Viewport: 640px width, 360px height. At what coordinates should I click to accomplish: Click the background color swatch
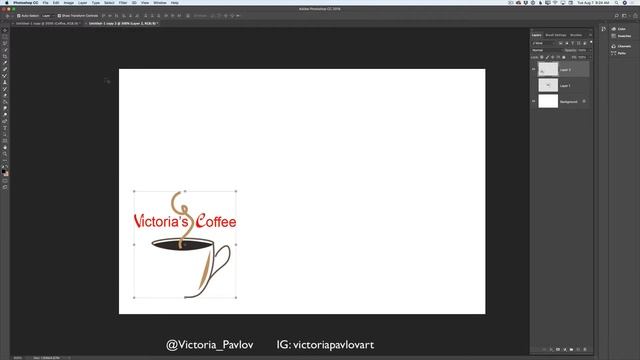(7, 173)
